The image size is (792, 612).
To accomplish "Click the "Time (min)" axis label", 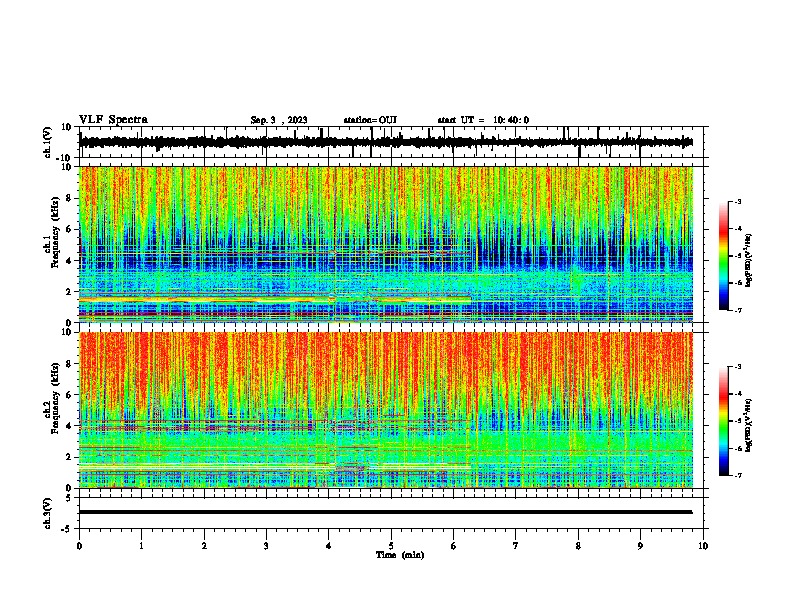I will click(400, 555).
